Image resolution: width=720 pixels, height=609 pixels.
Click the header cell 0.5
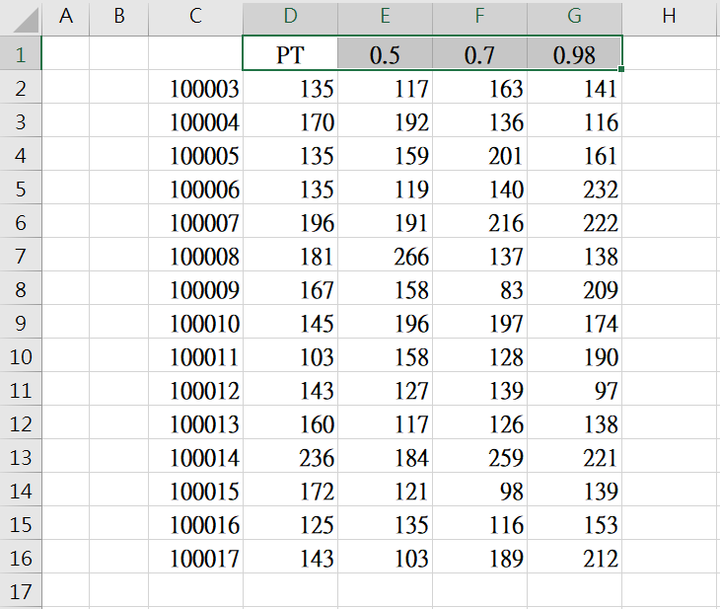click(x=385, y=53)
